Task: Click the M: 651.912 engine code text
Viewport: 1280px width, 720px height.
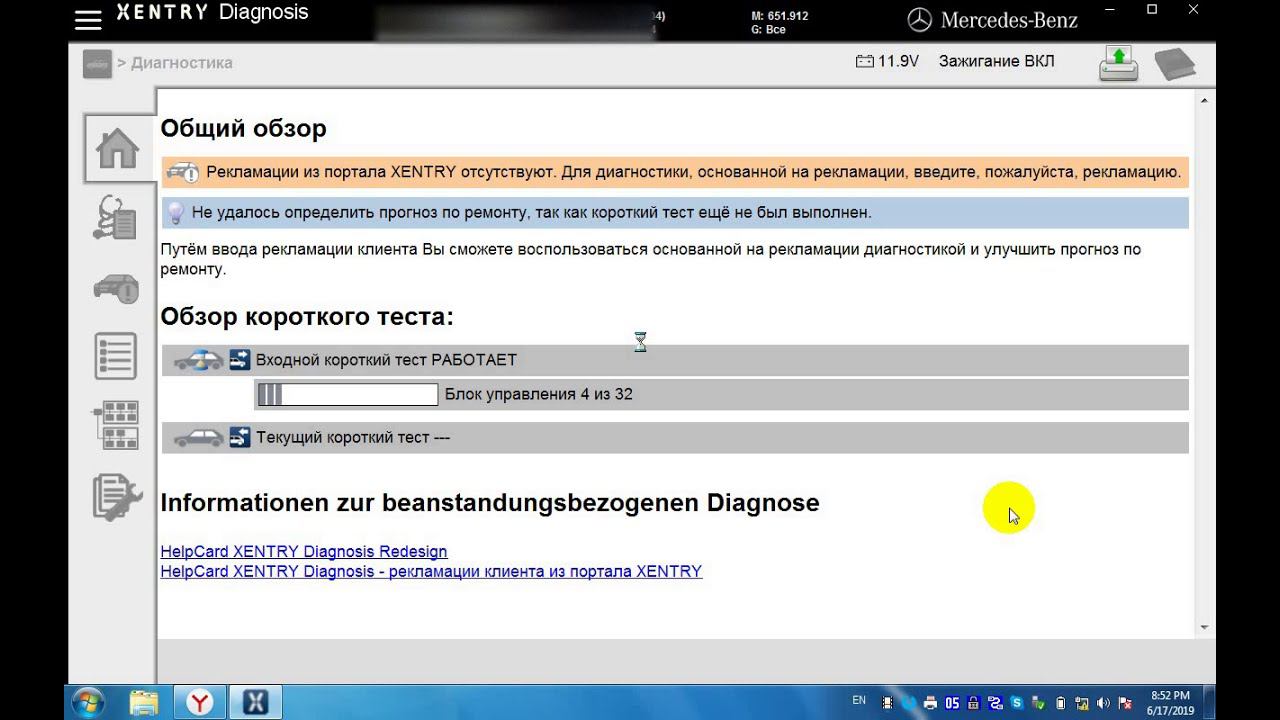Action: (779, 16)
